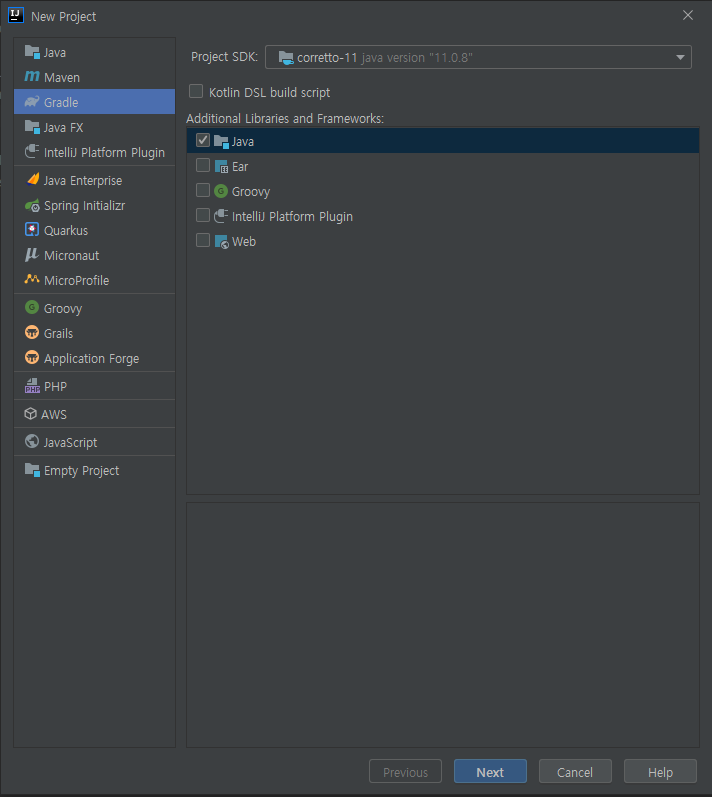
Task: Click the Java FX folder icon
Action: 32,127
